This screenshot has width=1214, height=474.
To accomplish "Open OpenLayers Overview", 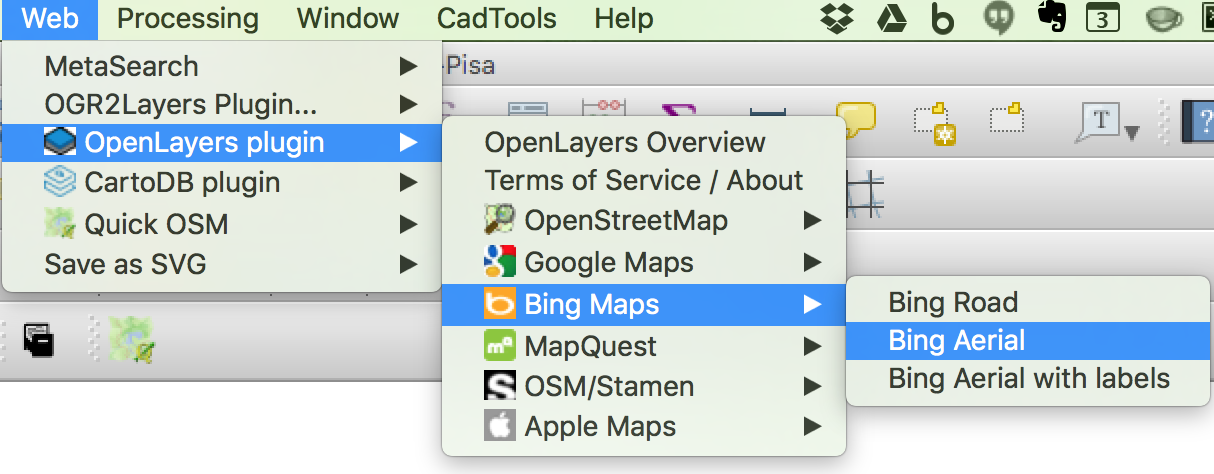I will coord(645,143).
